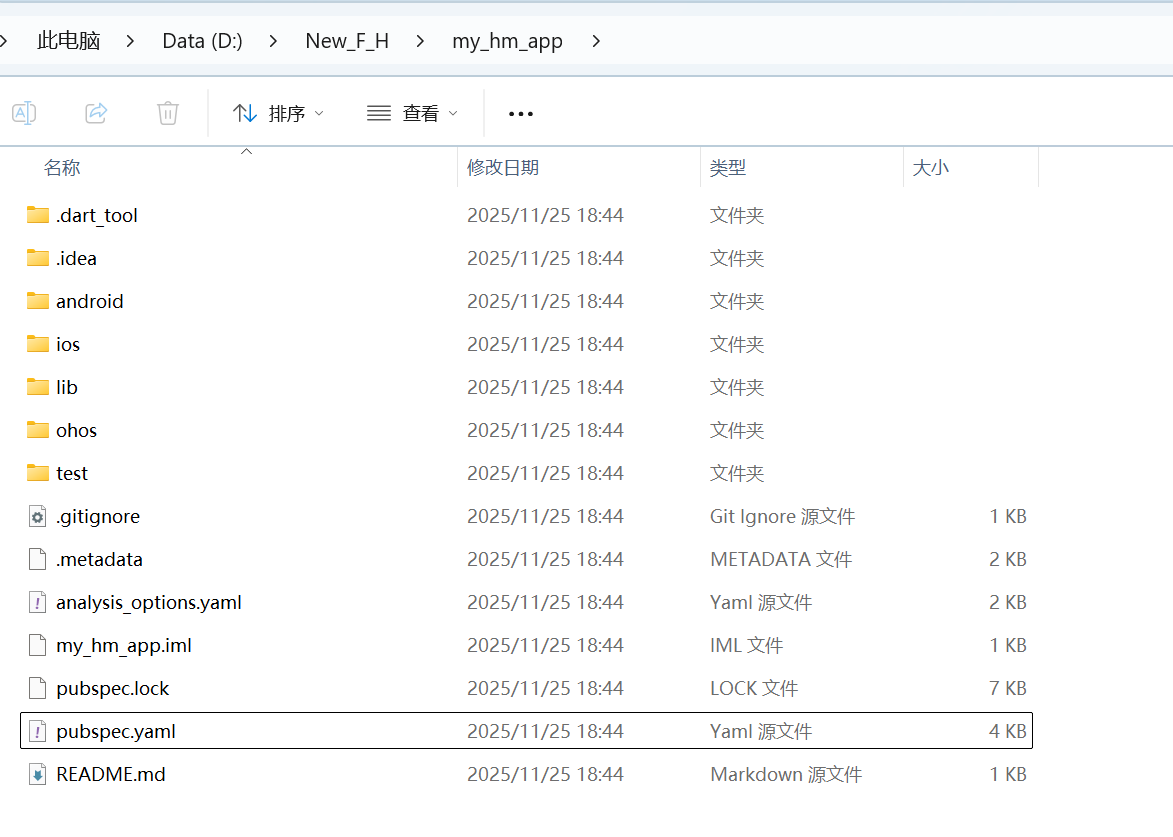The height and width of the screenshot is (837, 1173).
Task: Click the 4 KB size value
Action: [x=1008, y=732]
